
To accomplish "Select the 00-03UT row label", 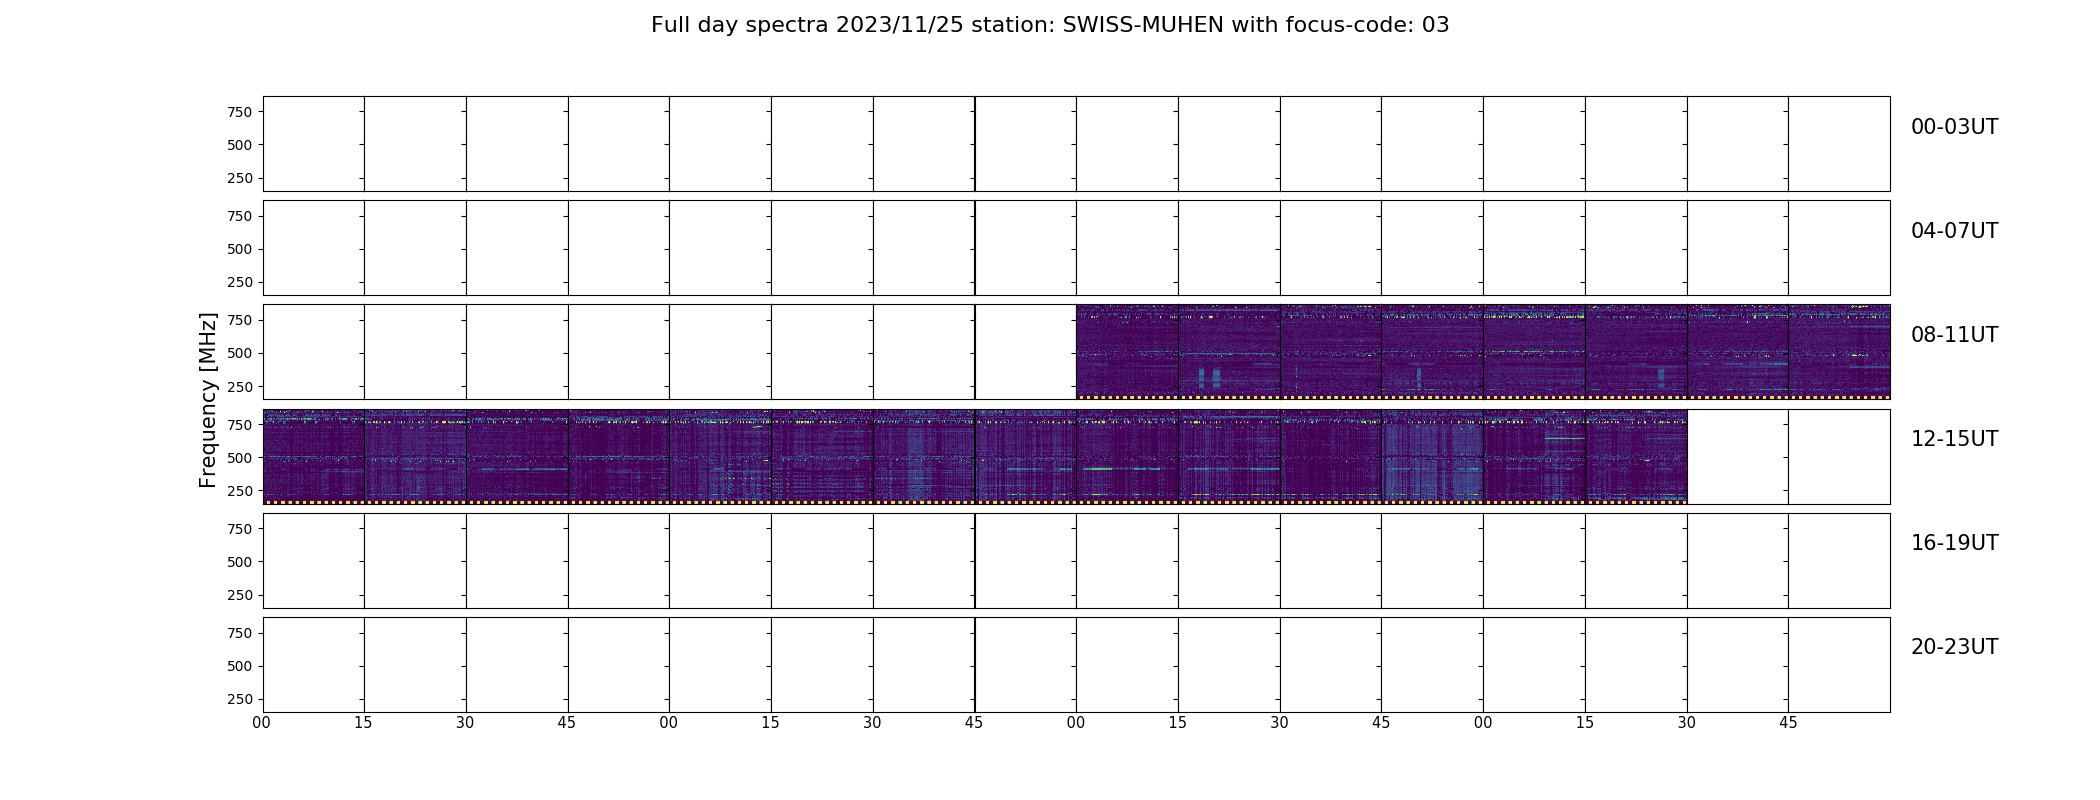I will coord(1954,127).
